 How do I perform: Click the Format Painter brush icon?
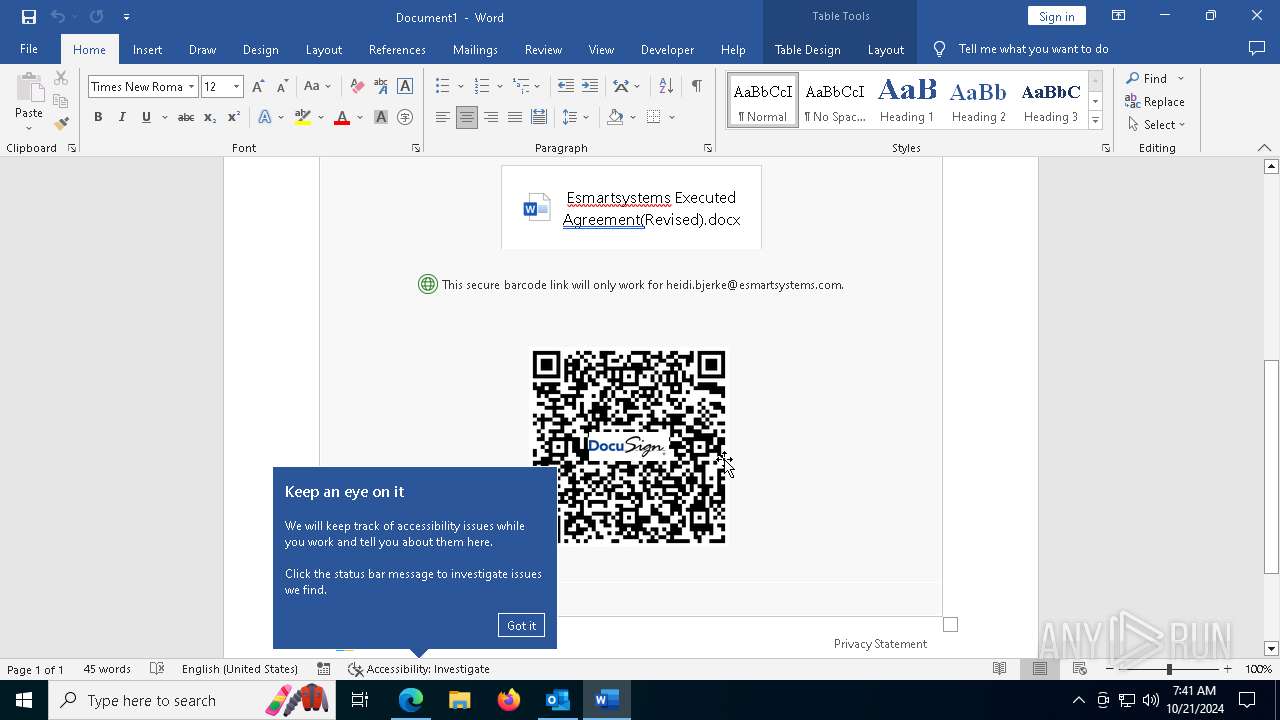pos(61,124)
